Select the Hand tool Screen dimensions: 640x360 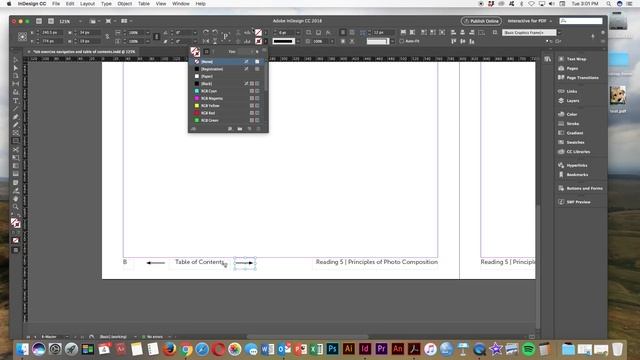(16, 199)
